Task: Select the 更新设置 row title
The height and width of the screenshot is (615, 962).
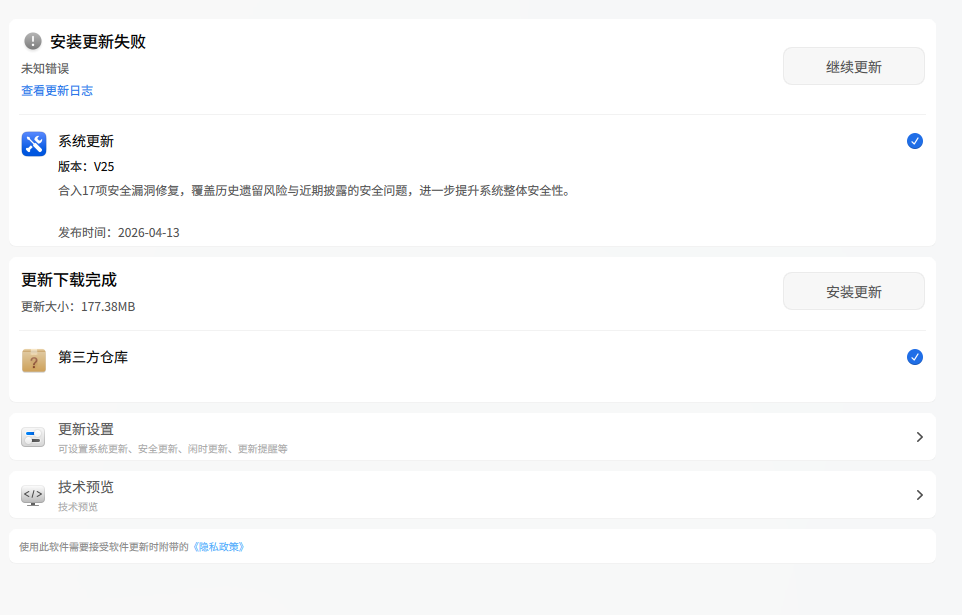Action: click(86, 429)
